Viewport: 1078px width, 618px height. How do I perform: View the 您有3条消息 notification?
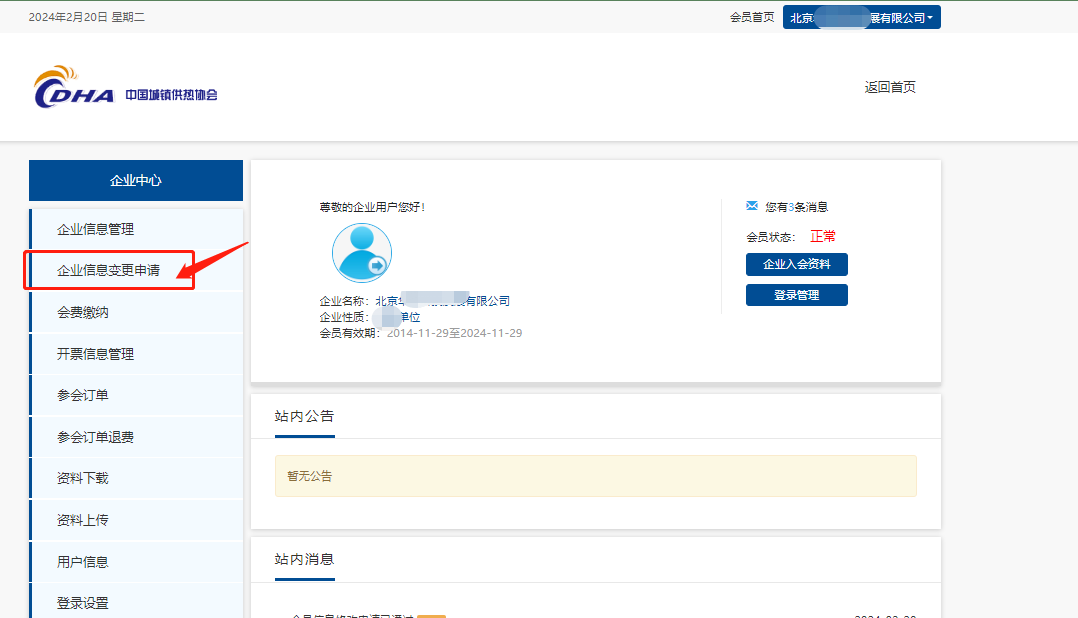(796, 207)
